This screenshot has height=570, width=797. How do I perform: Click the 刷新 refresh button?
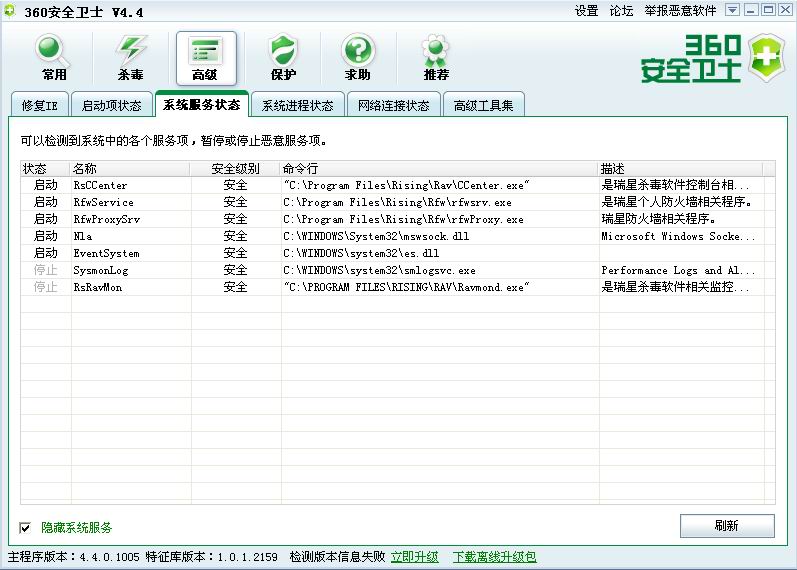click(x=727, y=525)
